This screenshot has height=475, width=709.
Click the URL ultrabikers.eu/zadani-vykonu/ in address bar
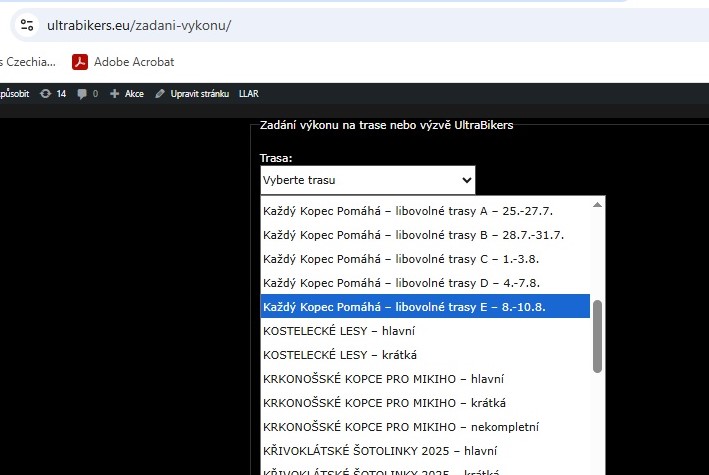139,25
